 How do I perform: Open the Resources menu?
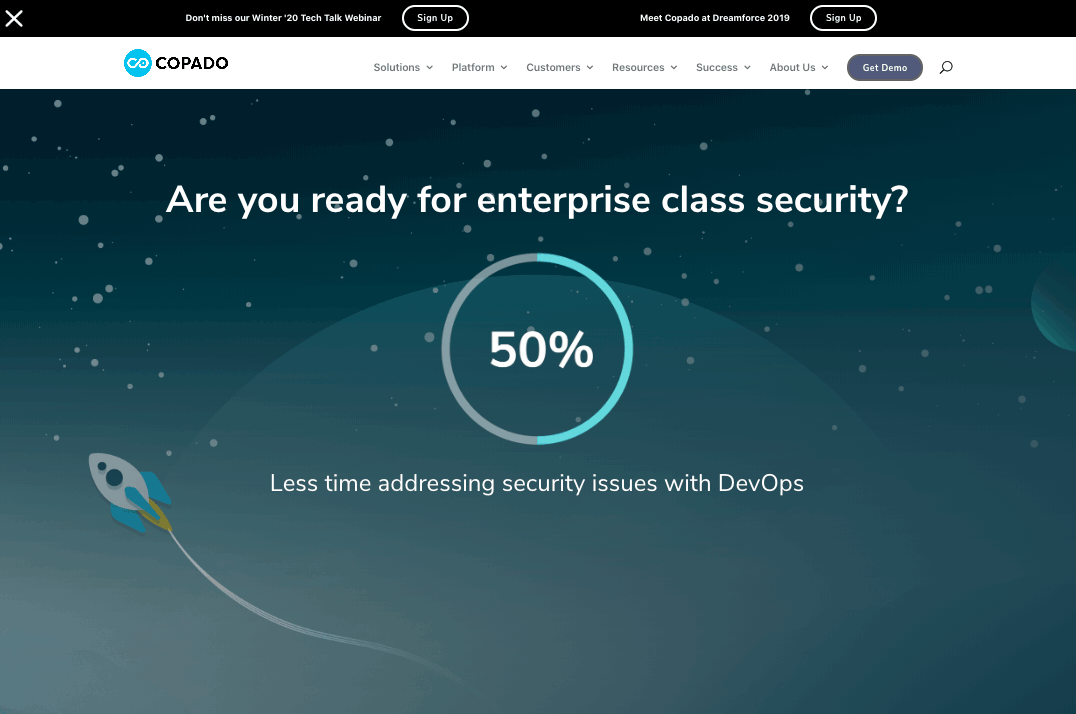[x=638, y=68]
